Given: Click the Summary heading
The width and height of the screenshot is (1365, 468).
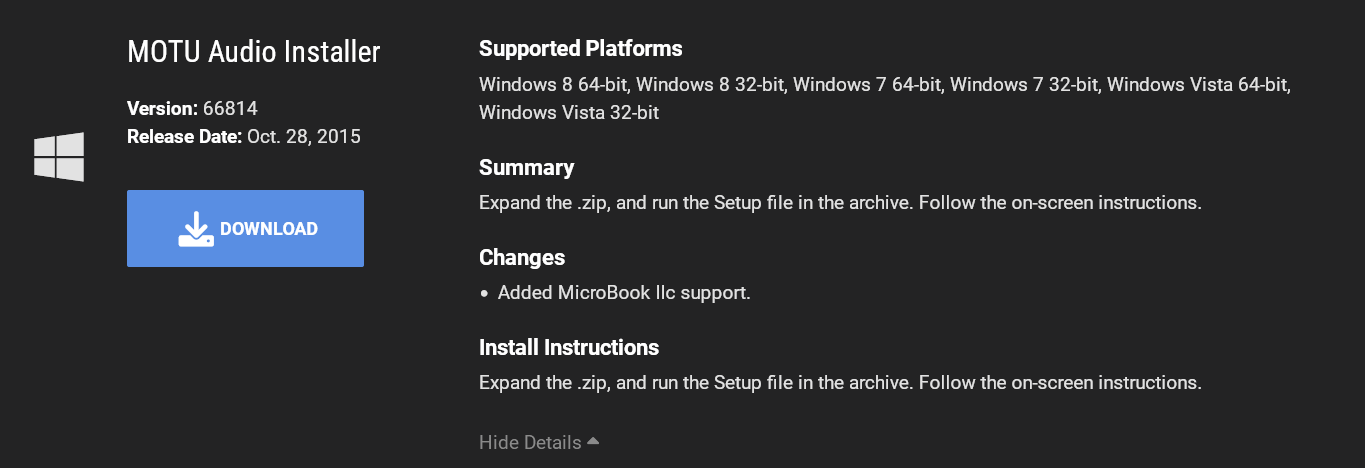Looking at the screenshot, I should pyautogui.click(x=527, y=168).
